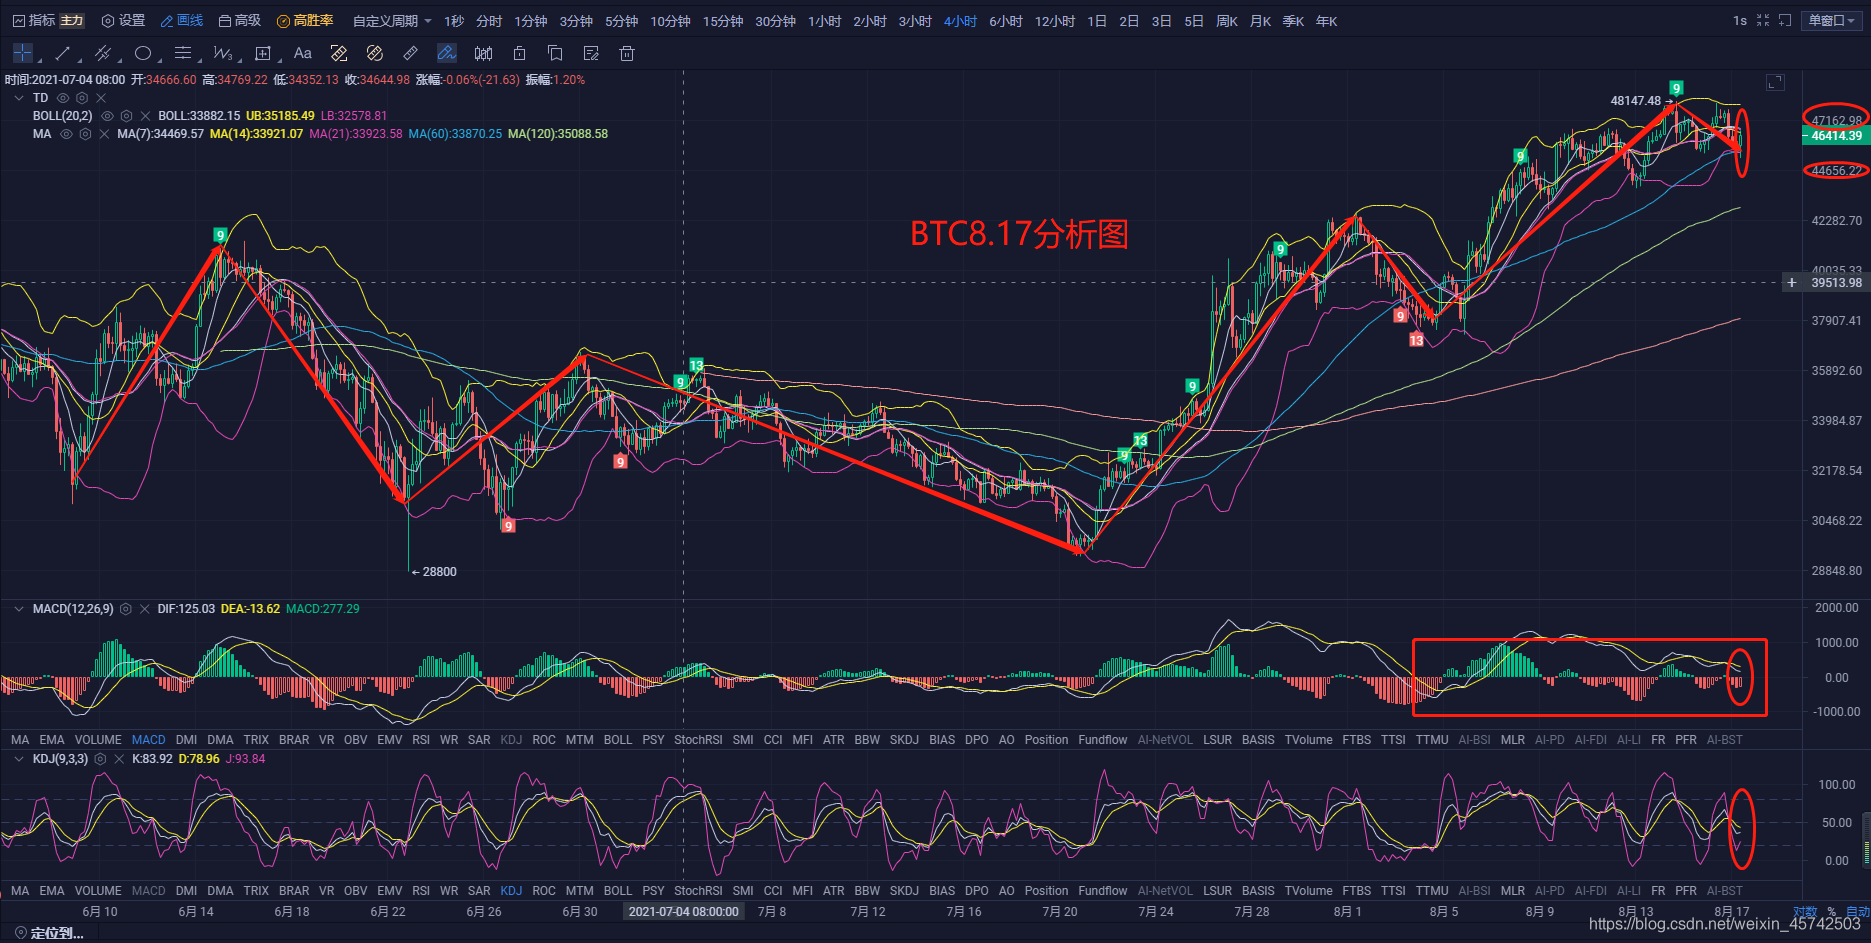Open the 指标 indicators menu

click(x=34, y=20)
